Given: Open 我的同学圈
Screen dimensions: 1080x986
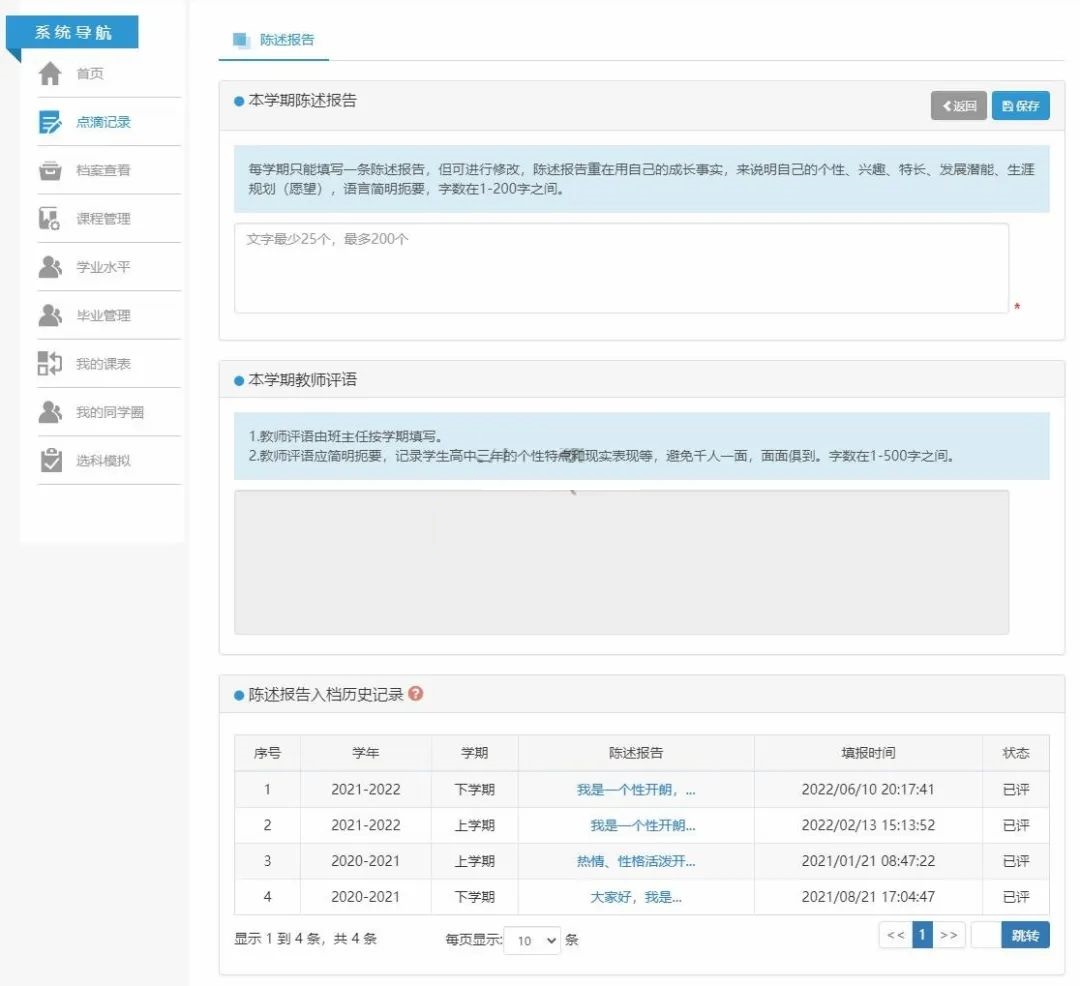Looking at the screenshot, I should [x=110, y=412].
